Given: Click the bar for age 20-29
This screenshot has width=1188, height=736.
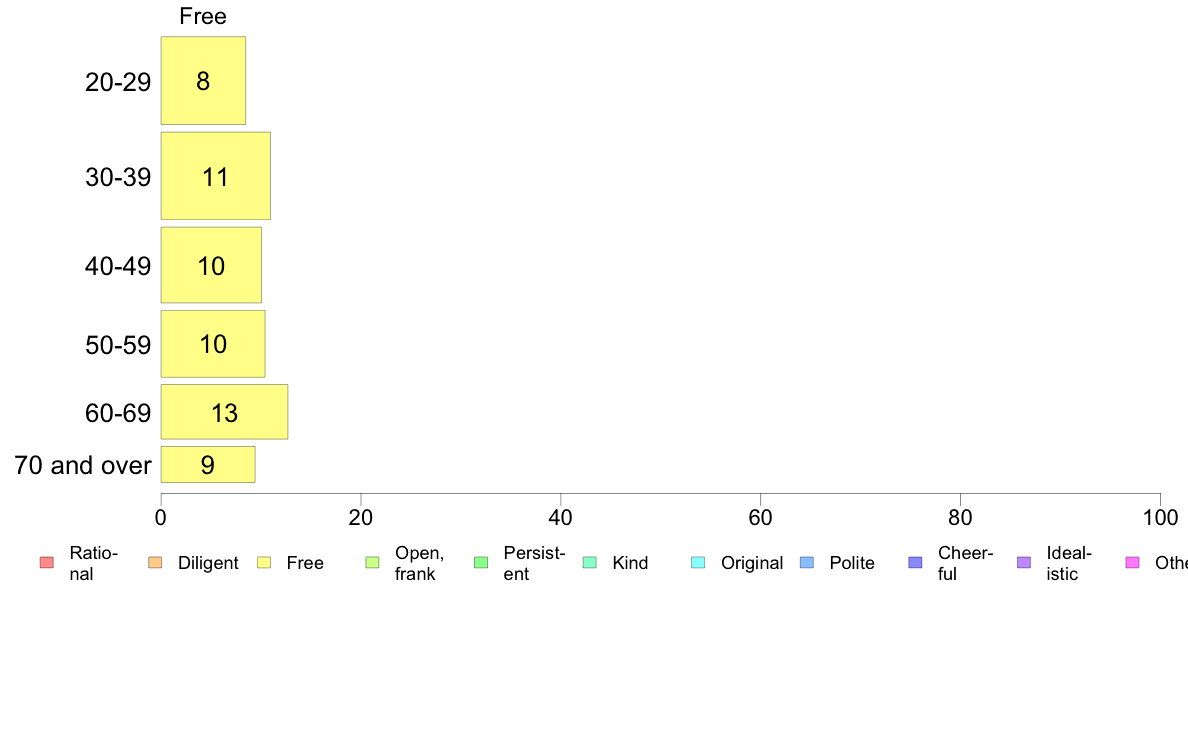Looking at the screenshot, I should (x=203, y=81).
